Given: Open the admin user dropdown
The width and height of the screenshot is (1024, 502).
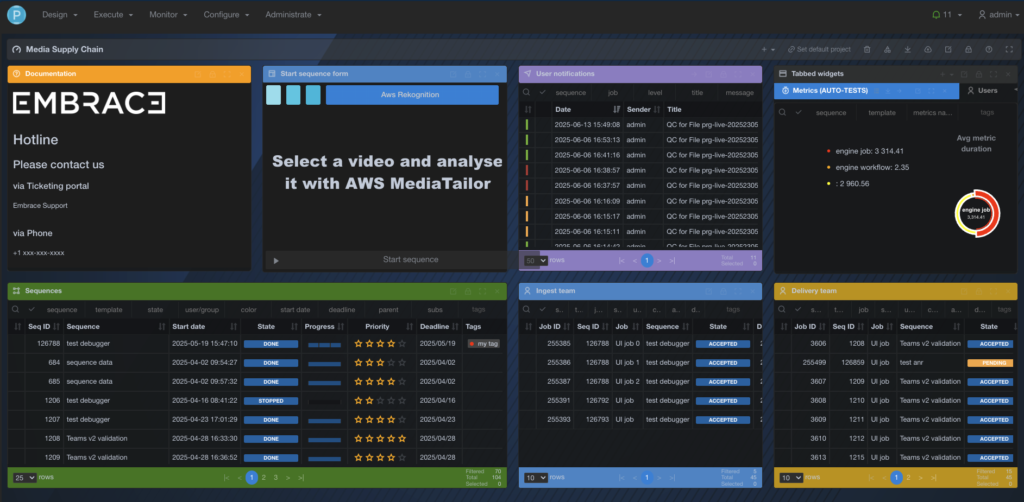Looking at the screenshot, I should pos(999,14).
